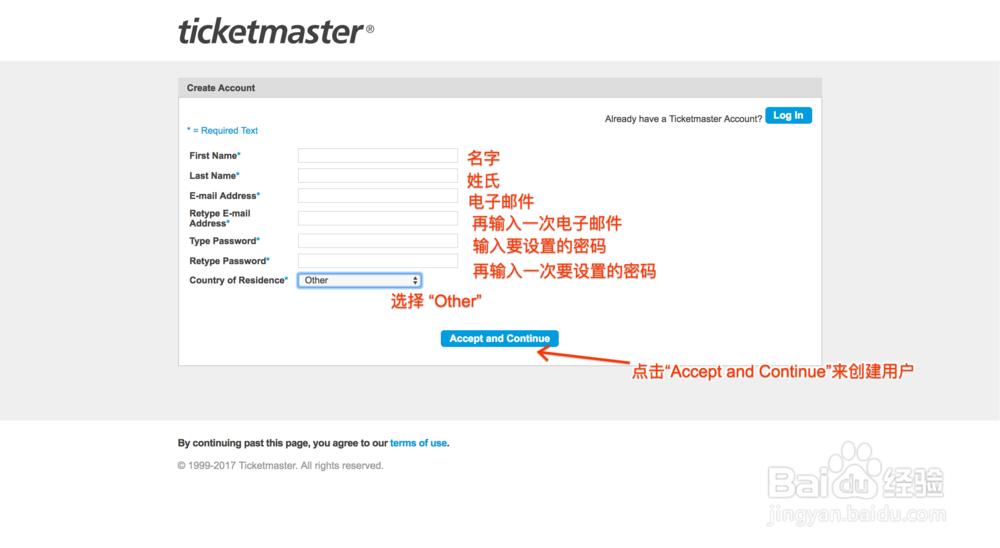Click the "Retype E-mail Address" label

(220, 218)
